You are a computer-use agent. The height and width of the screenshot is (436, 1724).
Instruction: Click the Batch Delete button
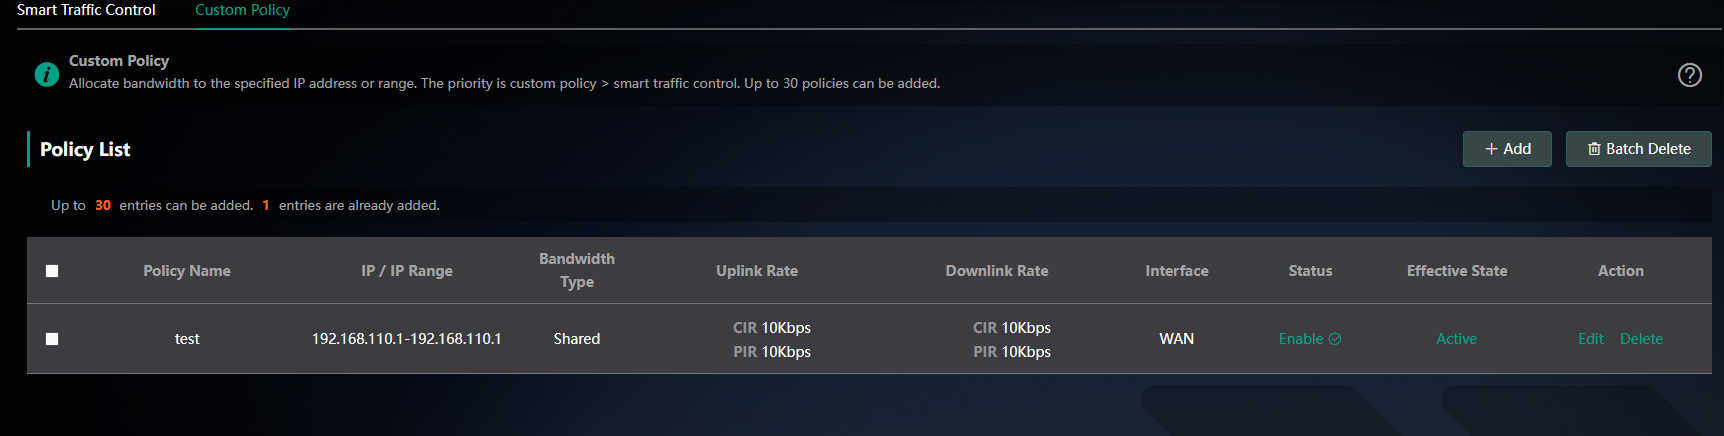1638,149
